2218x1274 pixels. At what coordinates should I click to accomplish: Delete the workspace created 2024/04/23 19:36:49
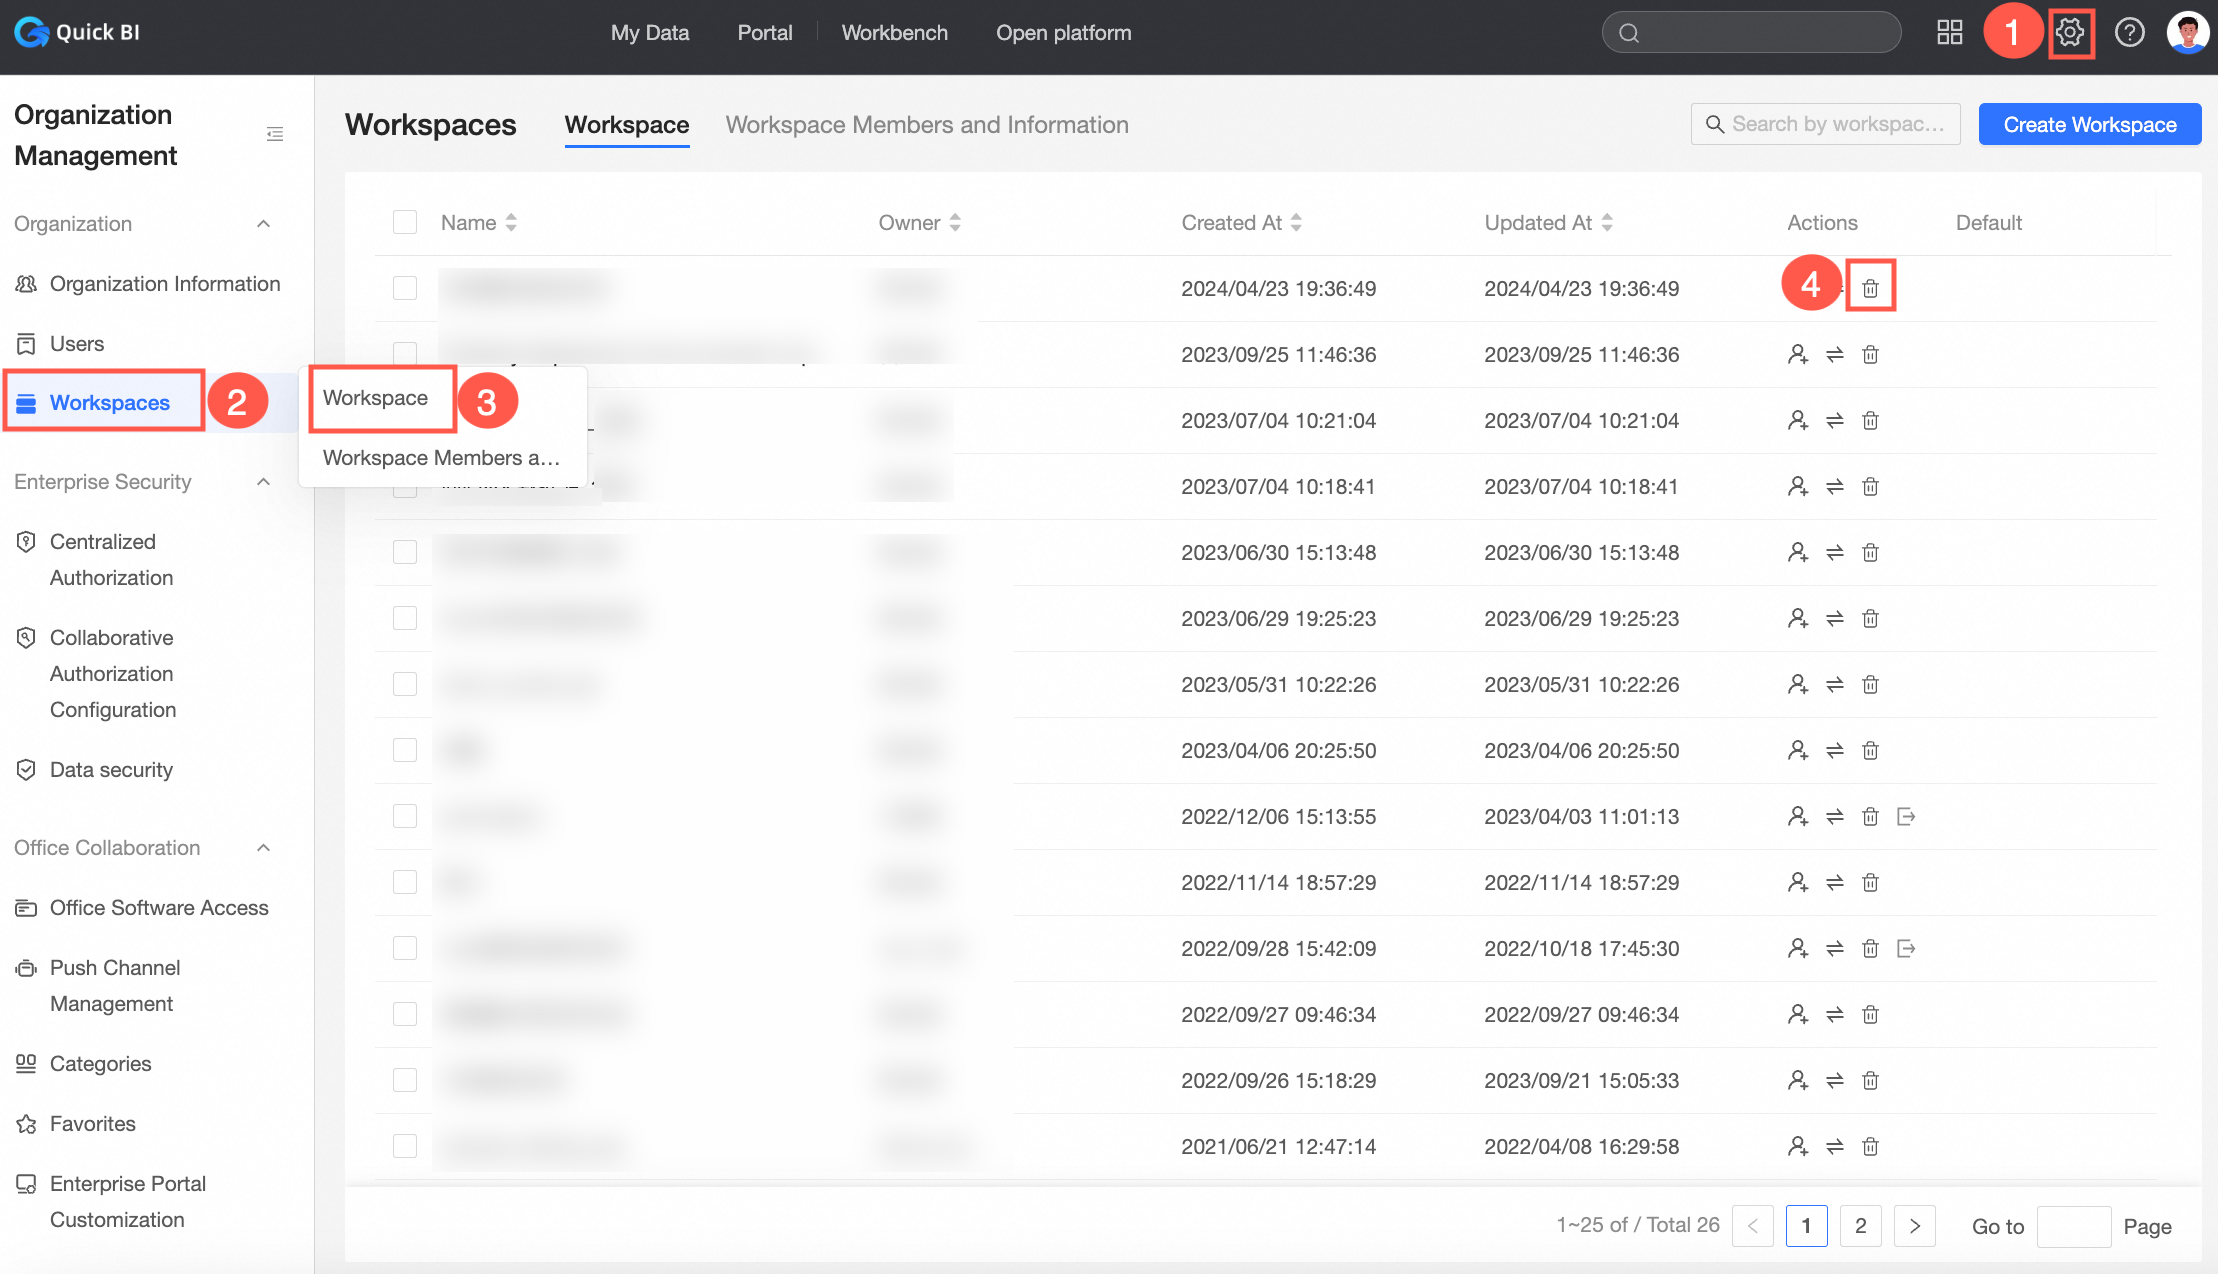pyautogui.click(x=1870, y=289)
